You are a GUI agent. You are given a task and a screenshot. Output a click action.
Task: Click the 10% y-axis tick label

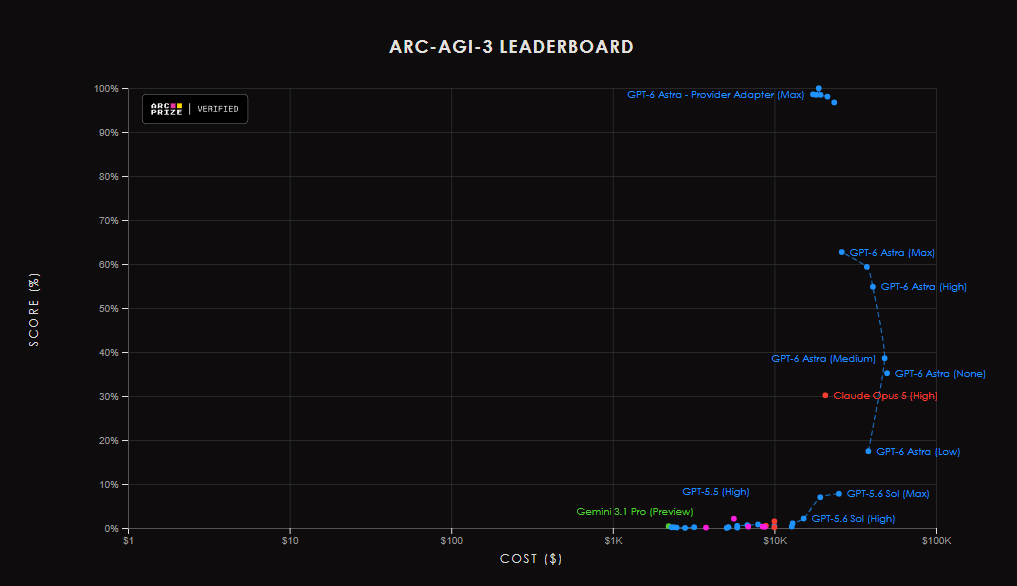coord(108,485)
